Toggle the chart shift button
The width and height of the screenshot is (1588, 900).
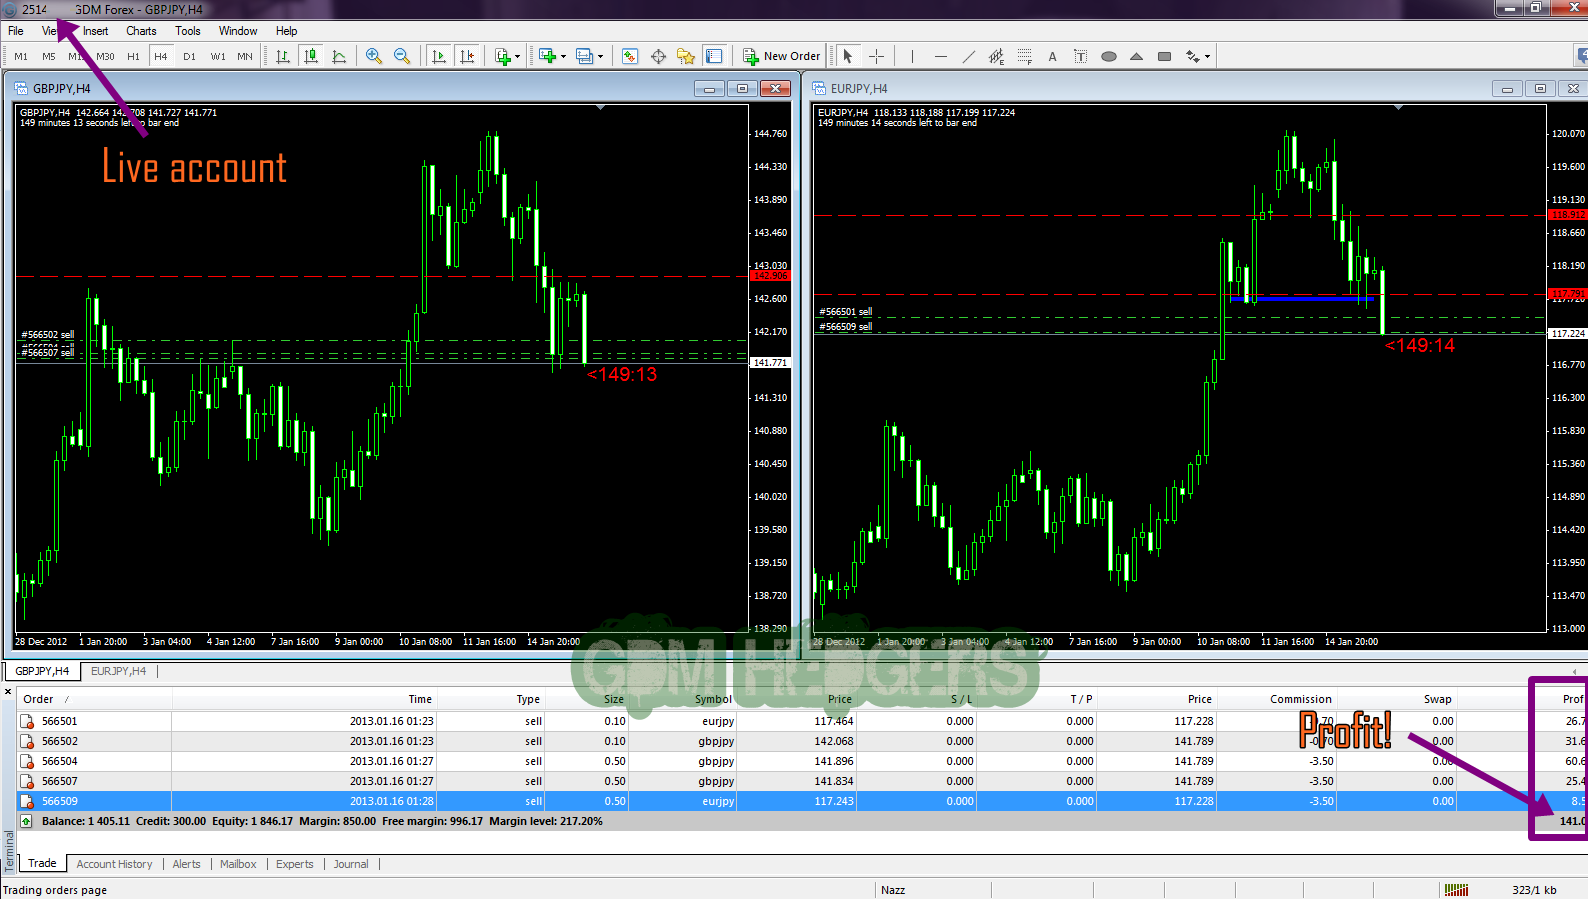pyautogui.click(x=467, y=56)
